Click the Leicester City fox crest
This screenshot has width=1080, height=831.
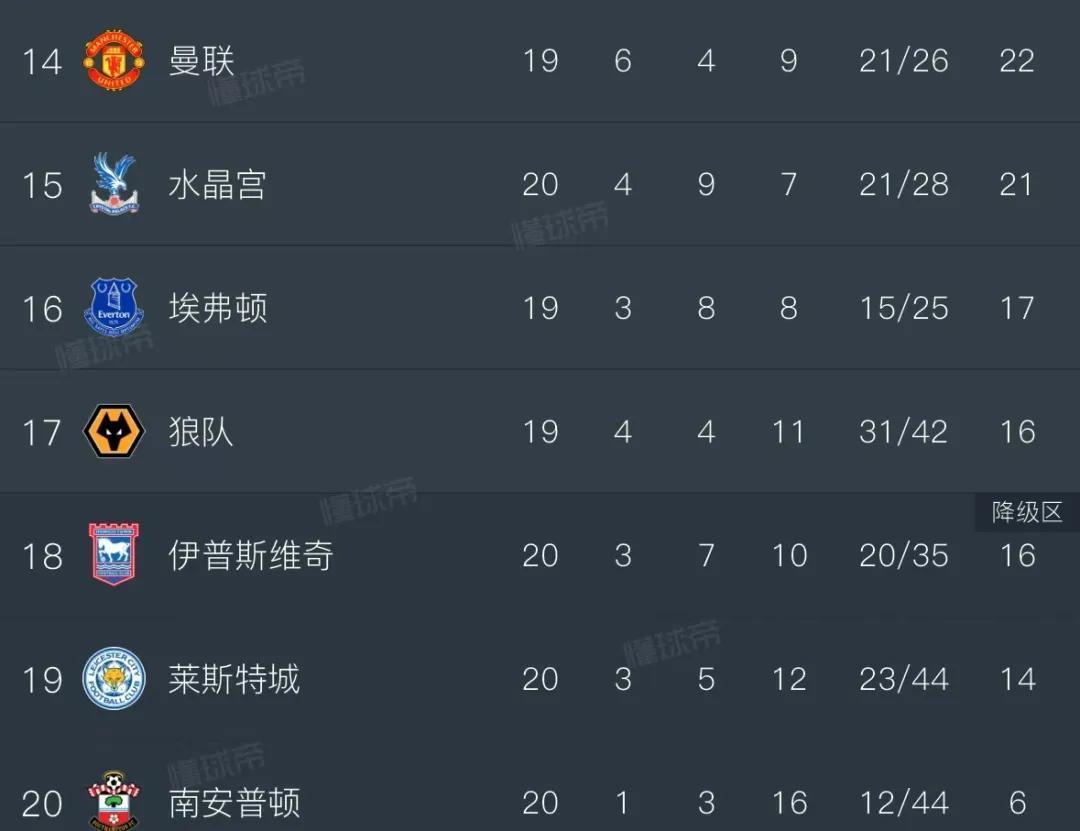113,680
